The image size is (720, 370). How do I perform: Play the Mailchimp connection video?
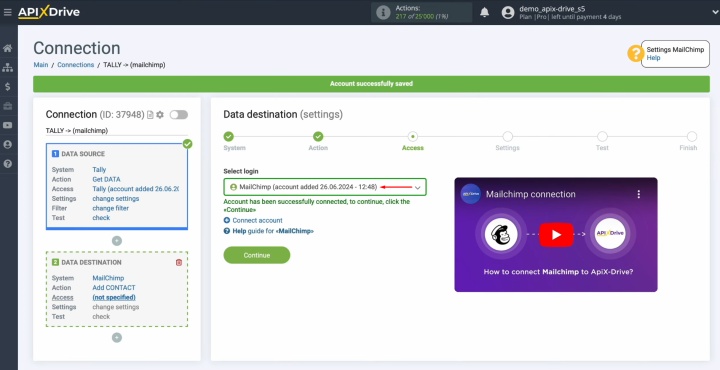pyautogui.click(x=556, y=235)
